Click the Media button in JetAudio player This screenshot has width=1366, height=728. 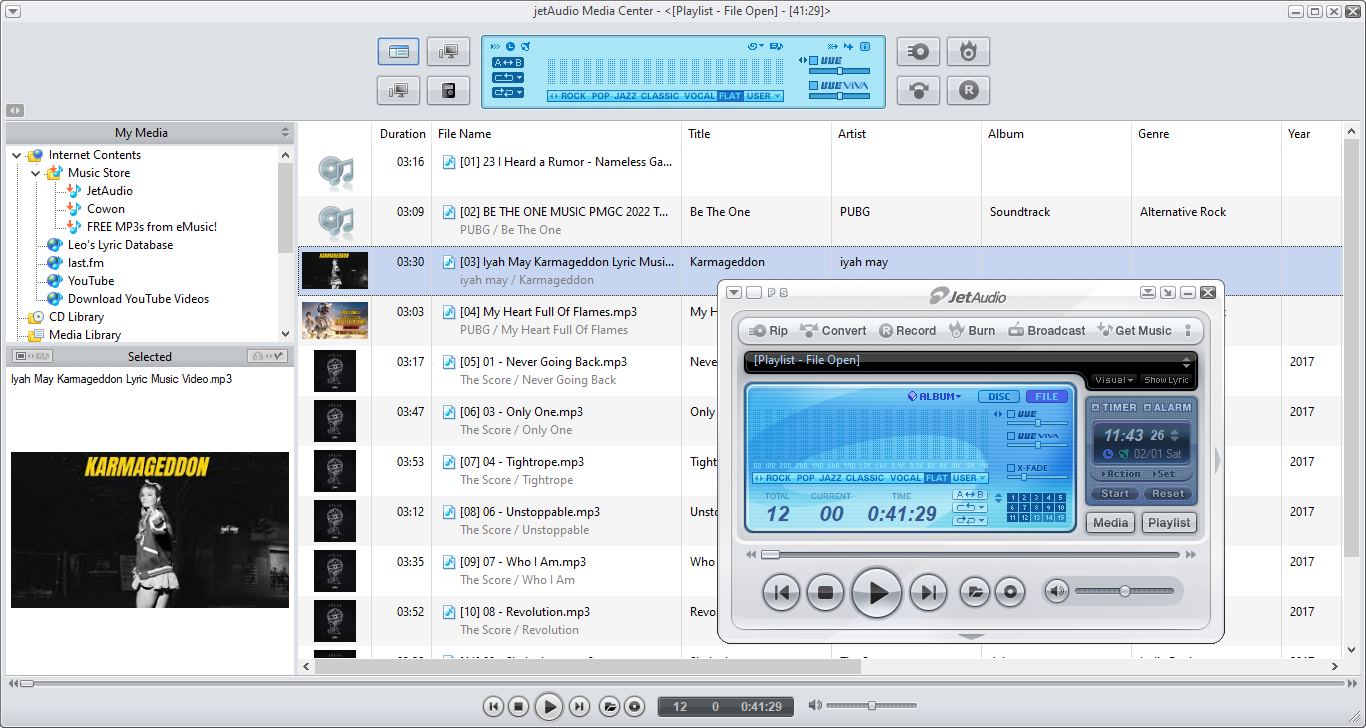click(1110, 523)
